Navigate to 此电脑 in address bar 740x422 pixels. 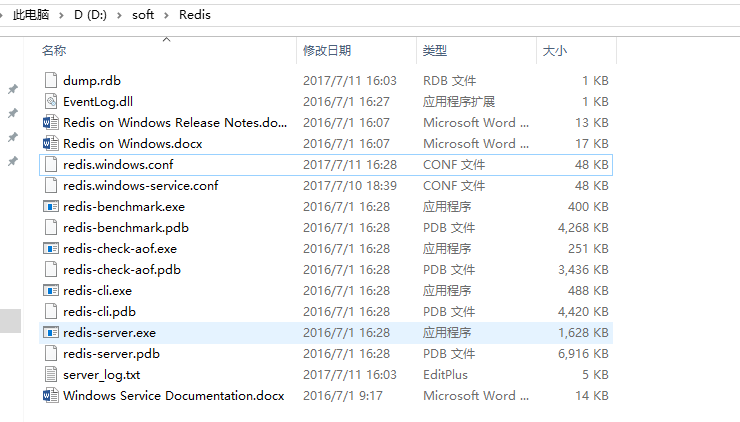click(31, 15)
